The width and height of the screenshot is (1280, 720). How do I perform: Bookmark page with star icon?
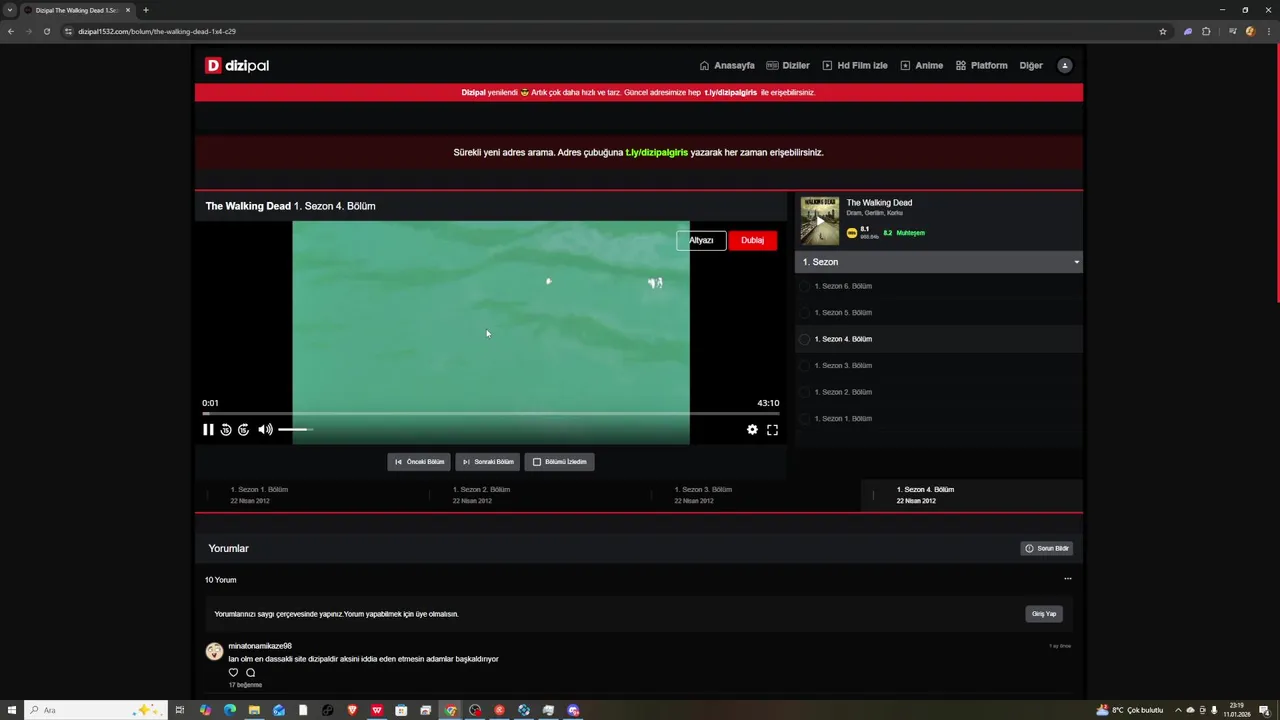(1163, 31)
